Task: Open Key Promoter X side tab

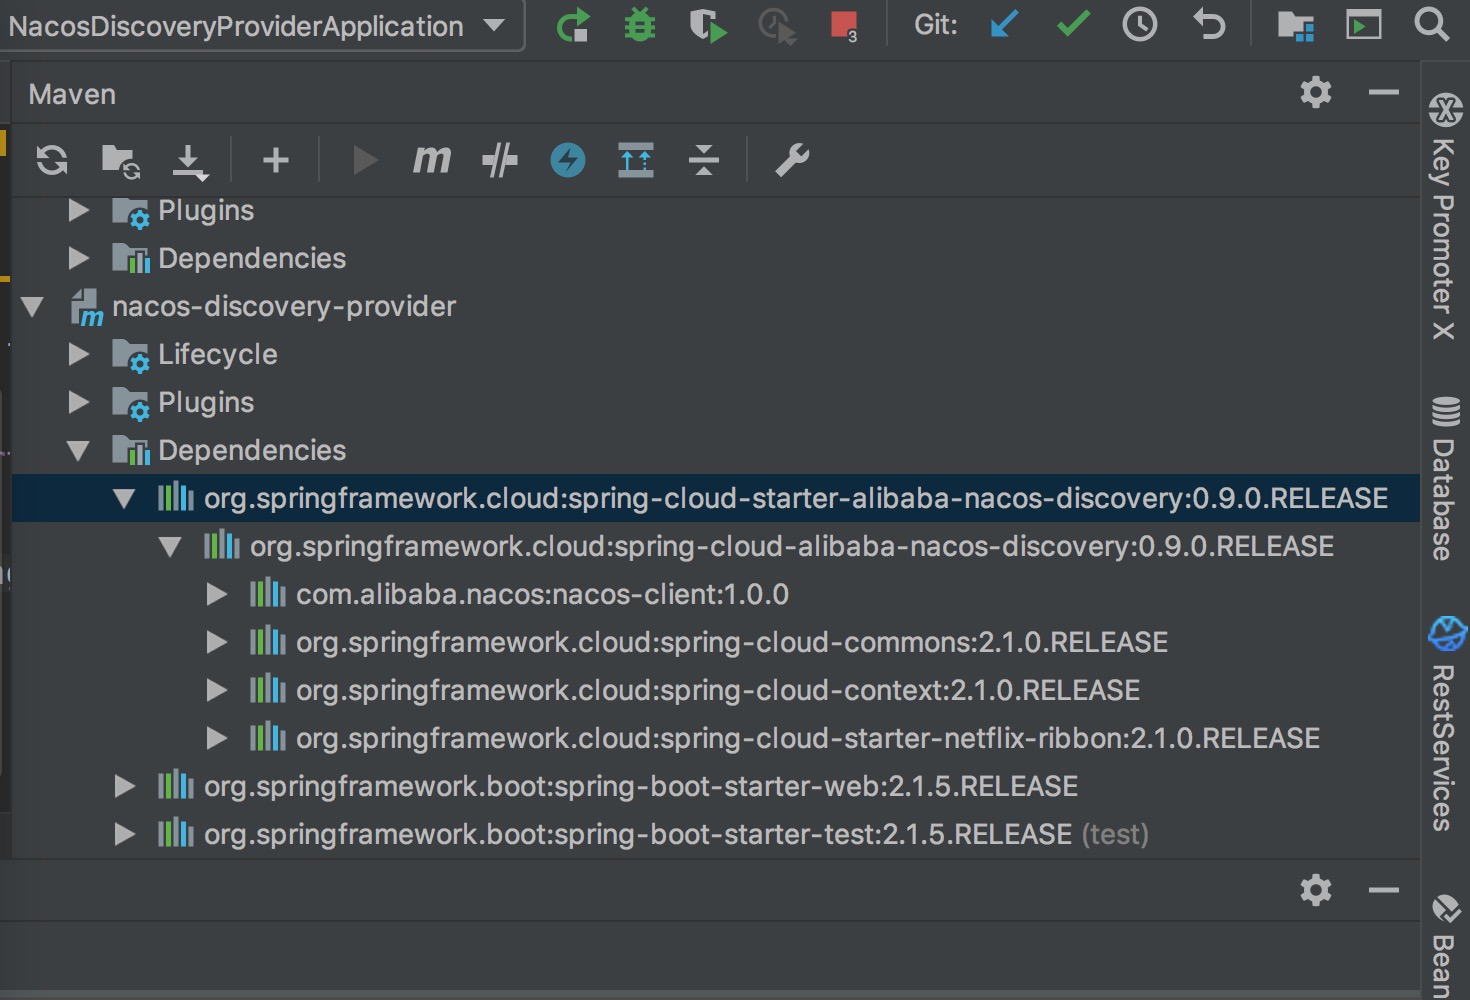Action: coord(1445,216)
